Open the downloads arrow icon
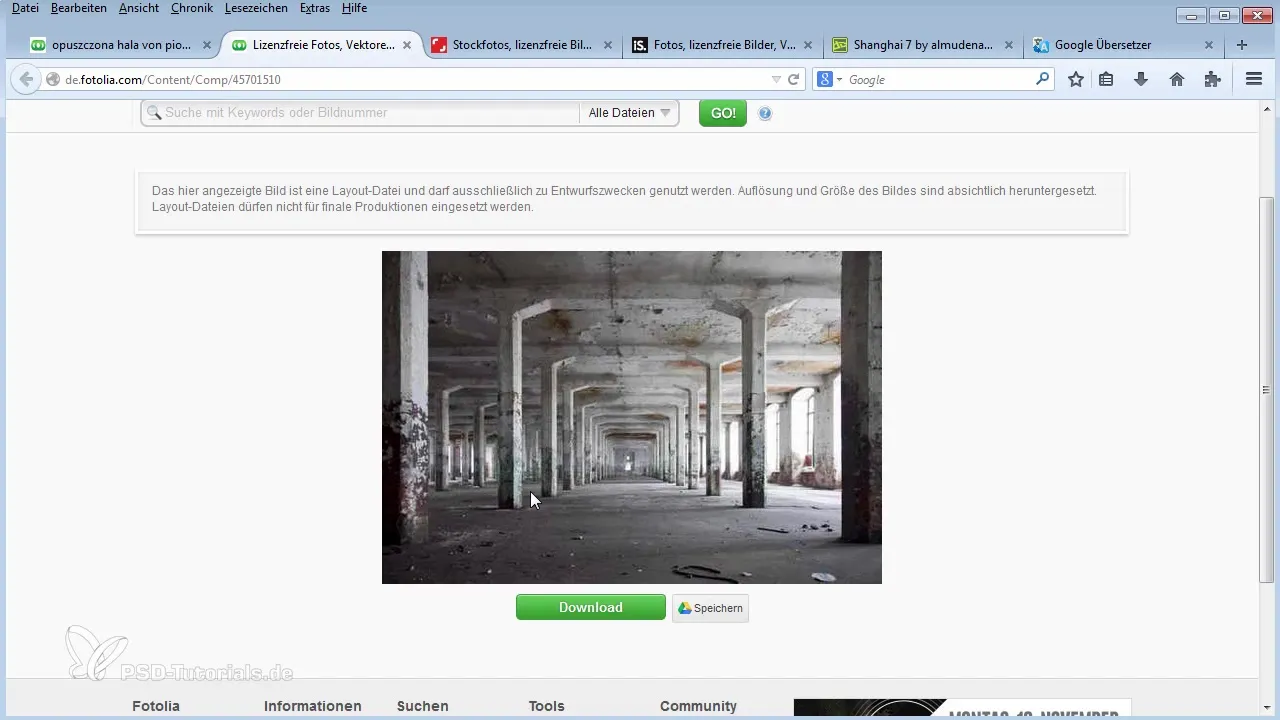The width and height of the screenshot is (1280, 720). tap(1141, 79)
